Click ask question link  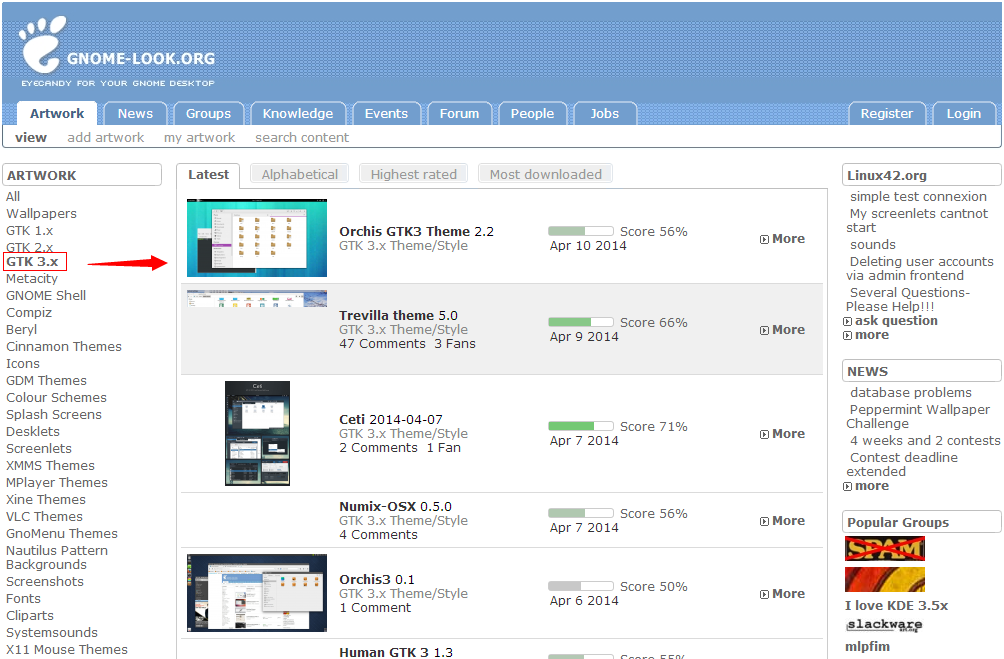(x=896, y=321)
